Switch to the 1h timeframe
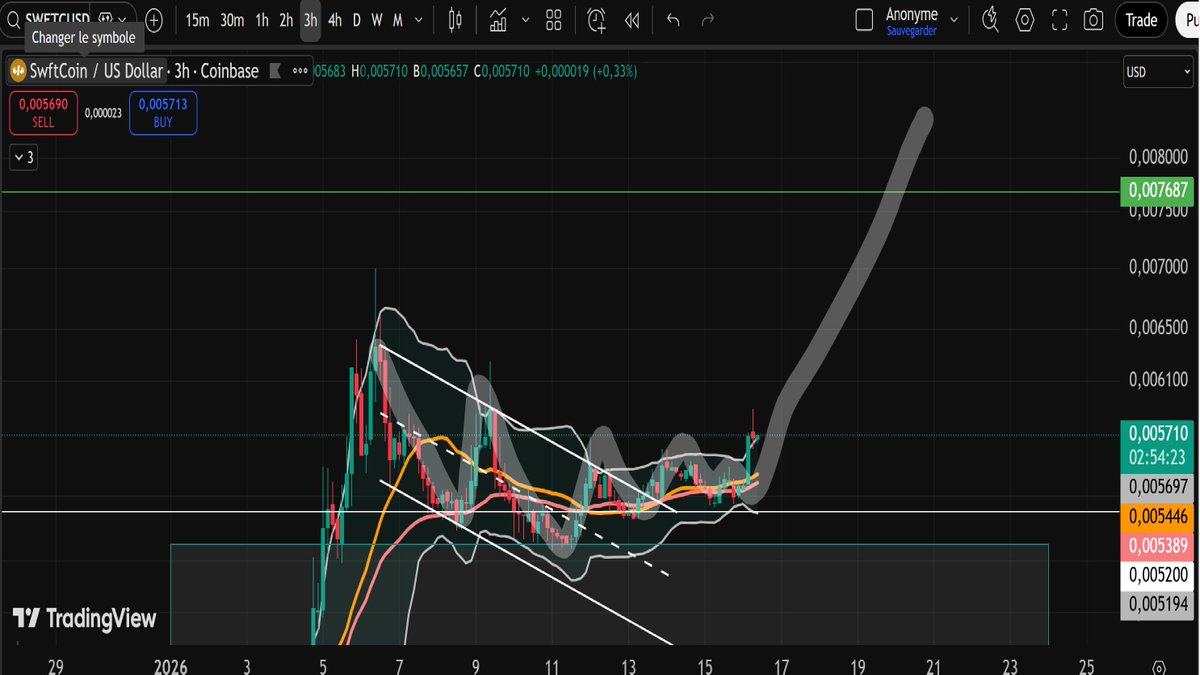This screenshot has width=1200, height=675. click(x=262, y=20)
